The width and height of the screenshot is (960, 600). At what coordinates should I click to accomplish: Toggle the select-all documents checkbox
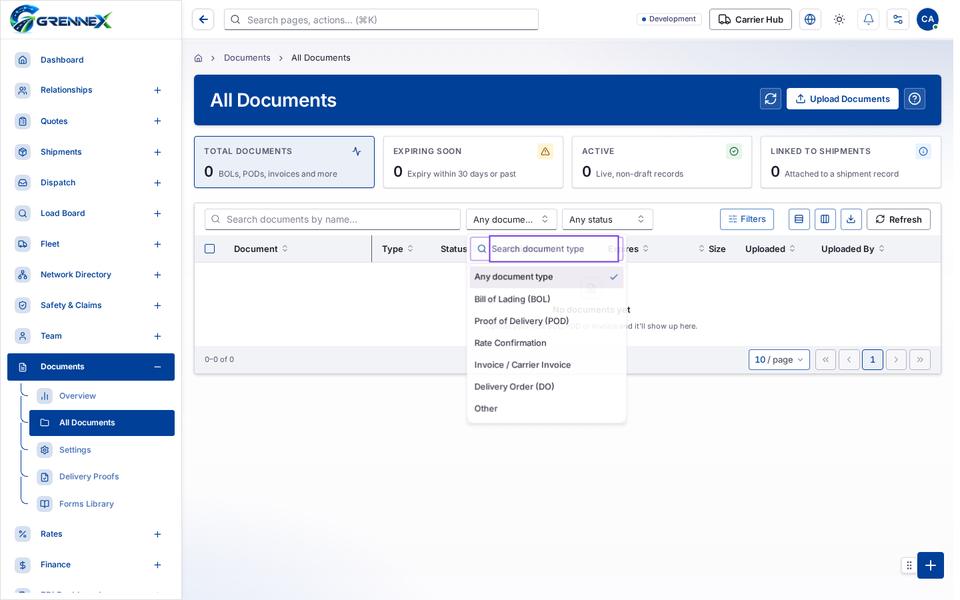coord(210,249)
